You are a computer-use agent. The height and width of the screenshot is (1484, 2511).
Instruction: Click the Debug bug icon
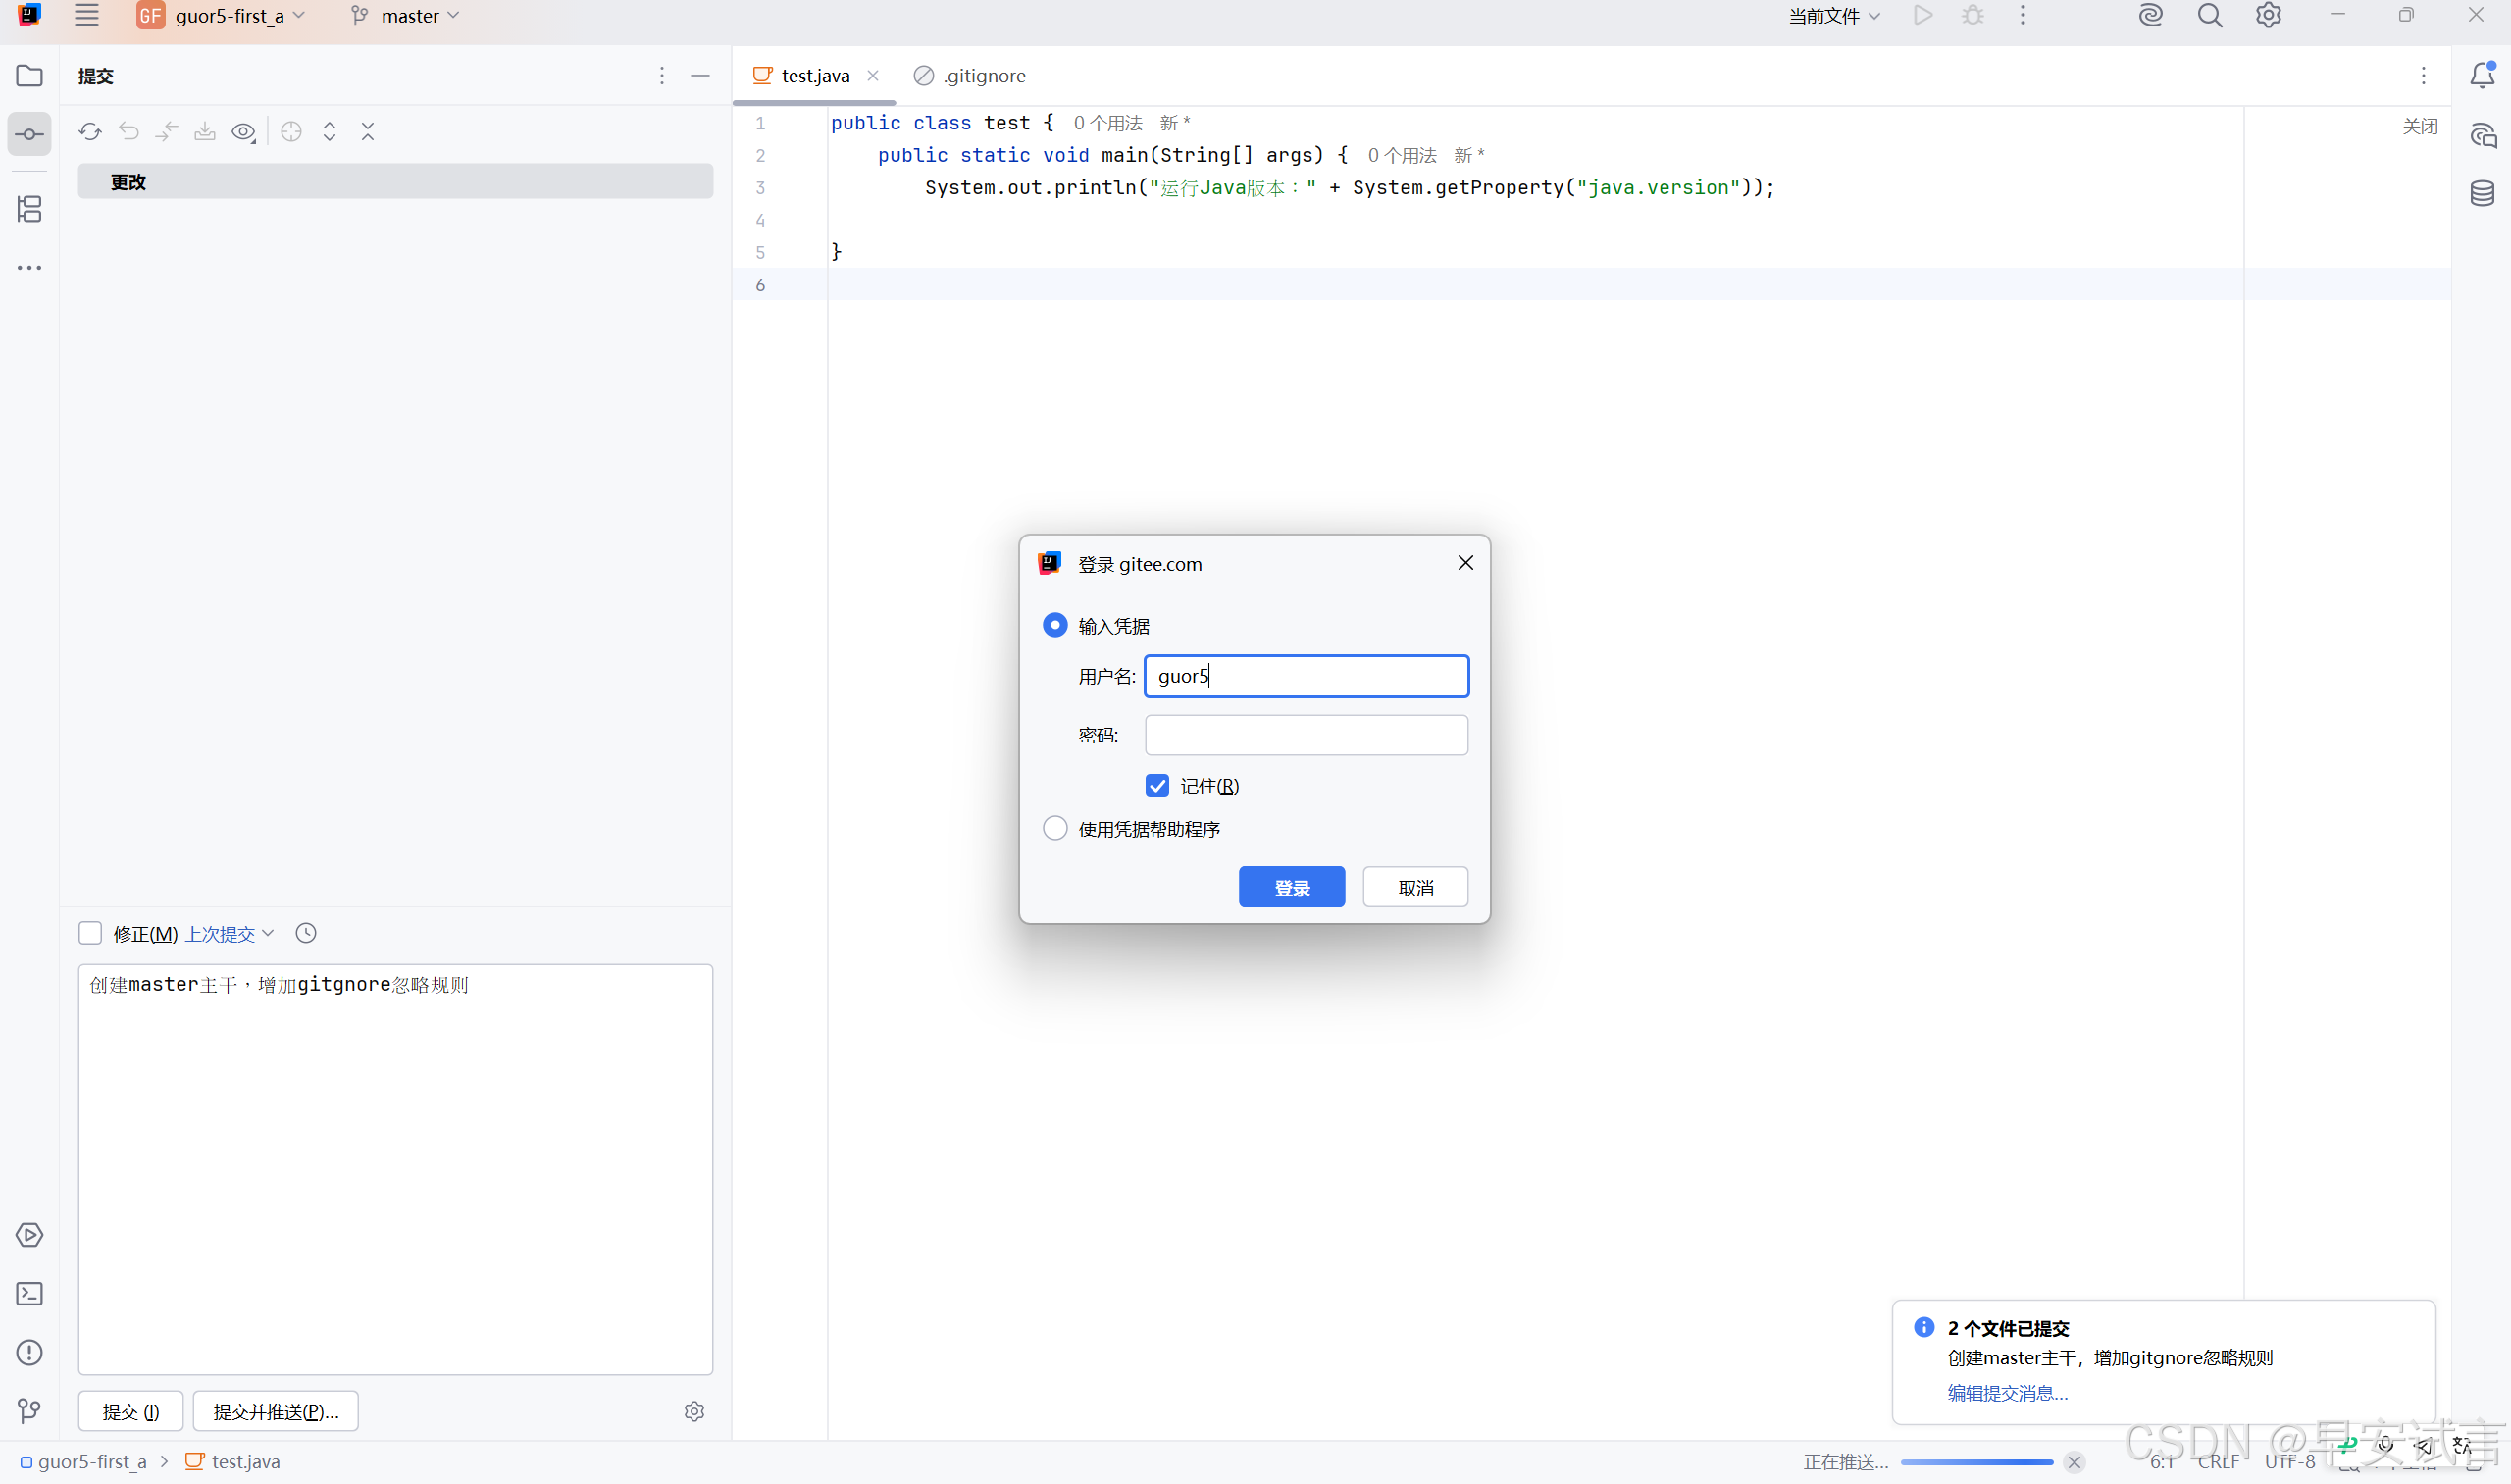point(1973,15)
